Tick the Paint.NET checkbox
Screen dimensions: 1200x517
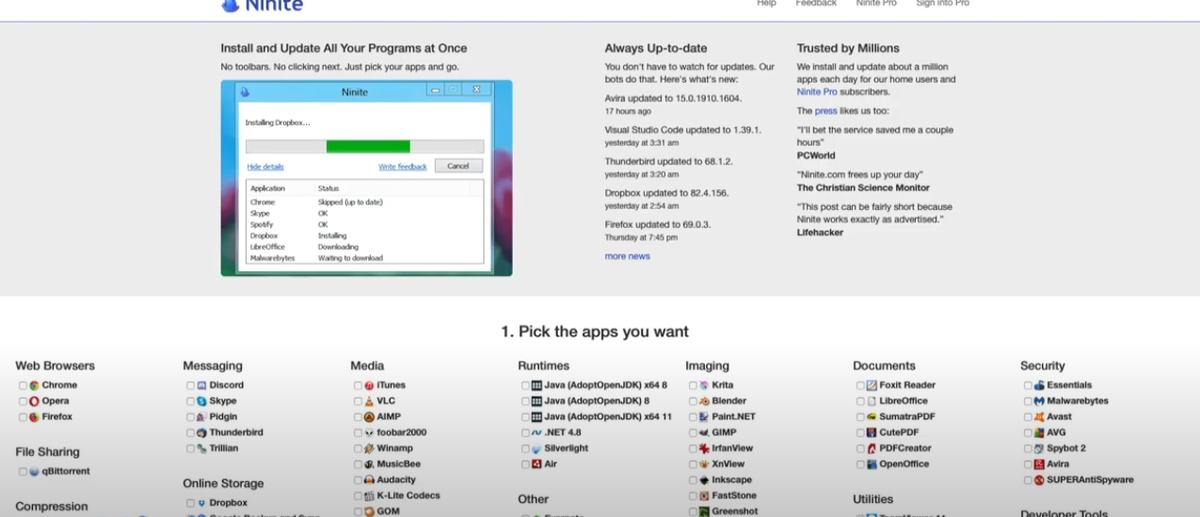pyautogui.click(x=693, y=417)
